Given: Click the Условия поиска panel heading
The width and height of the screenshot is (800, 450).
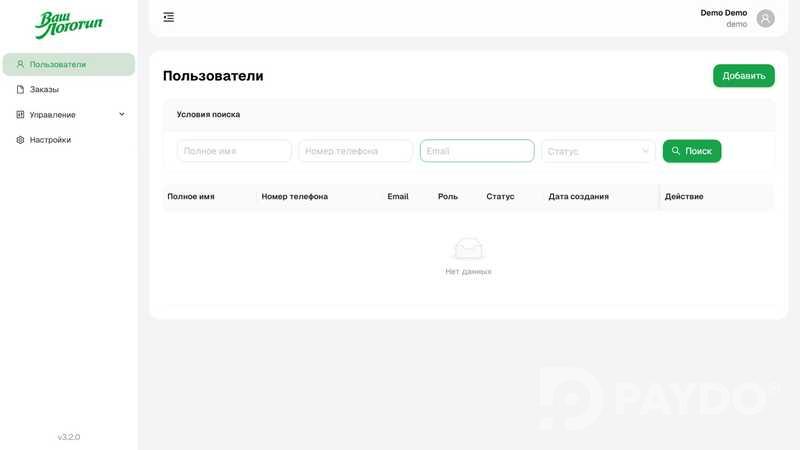Looking at the screenshot, I should point(208,114).
